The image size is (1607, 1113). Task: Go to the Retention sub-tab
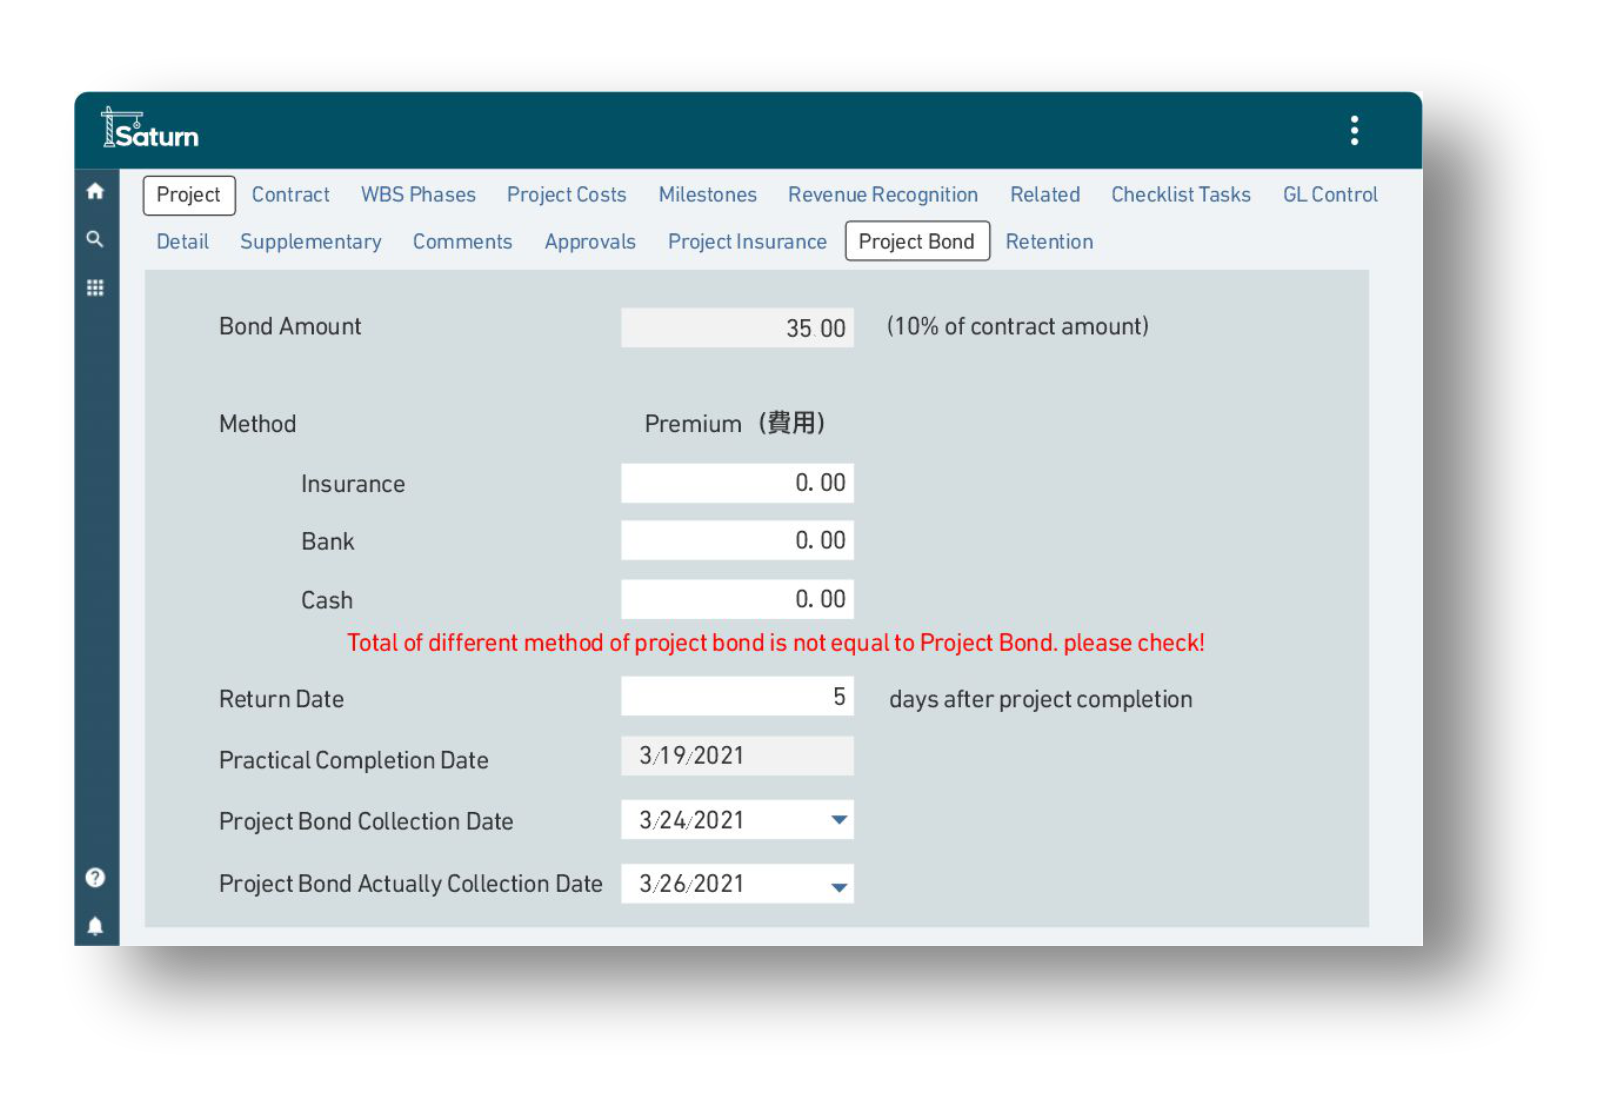pyautogui.click(x=1048, y=242)
